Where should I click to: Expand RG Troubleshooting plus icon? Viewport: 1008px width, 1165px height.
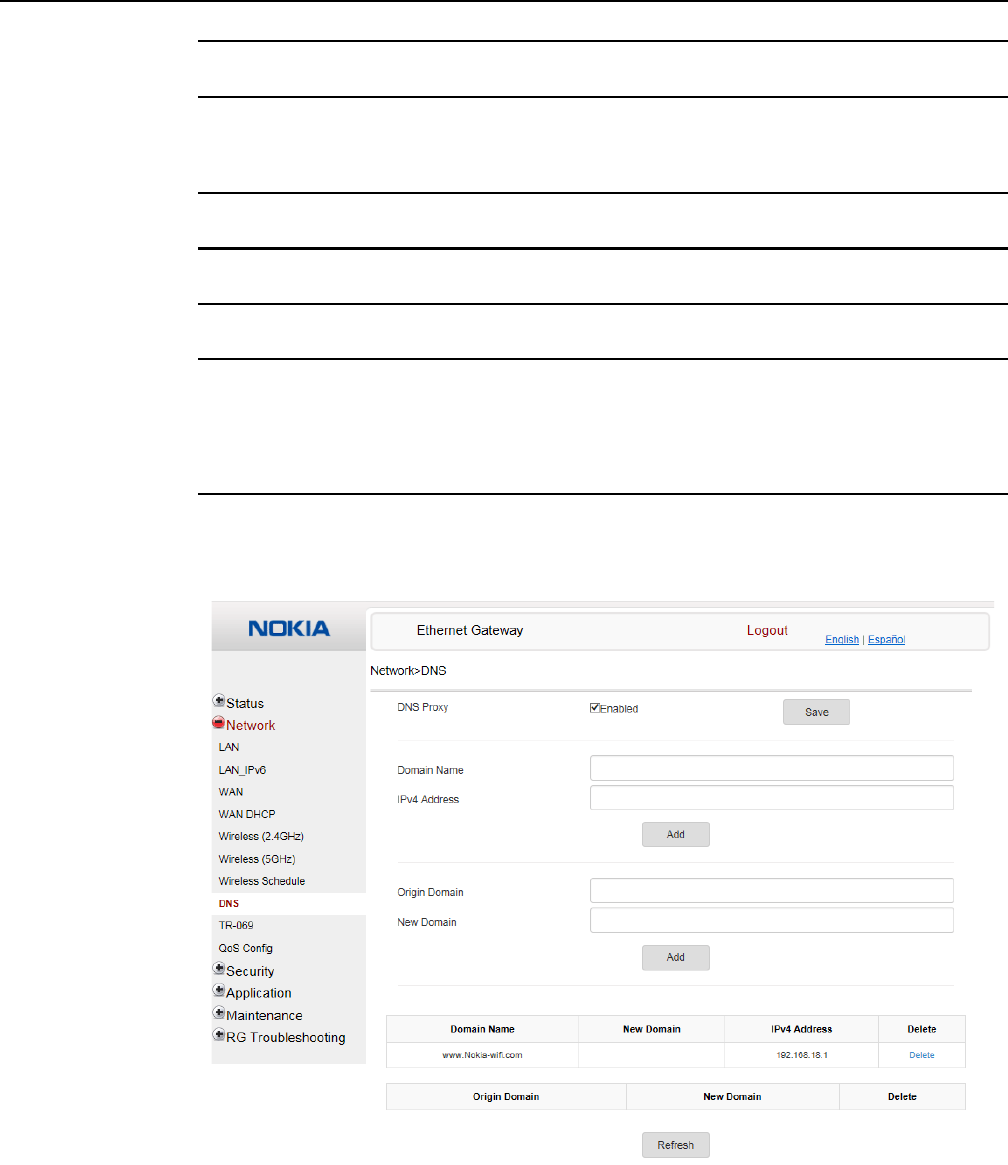pos(218,1034)
